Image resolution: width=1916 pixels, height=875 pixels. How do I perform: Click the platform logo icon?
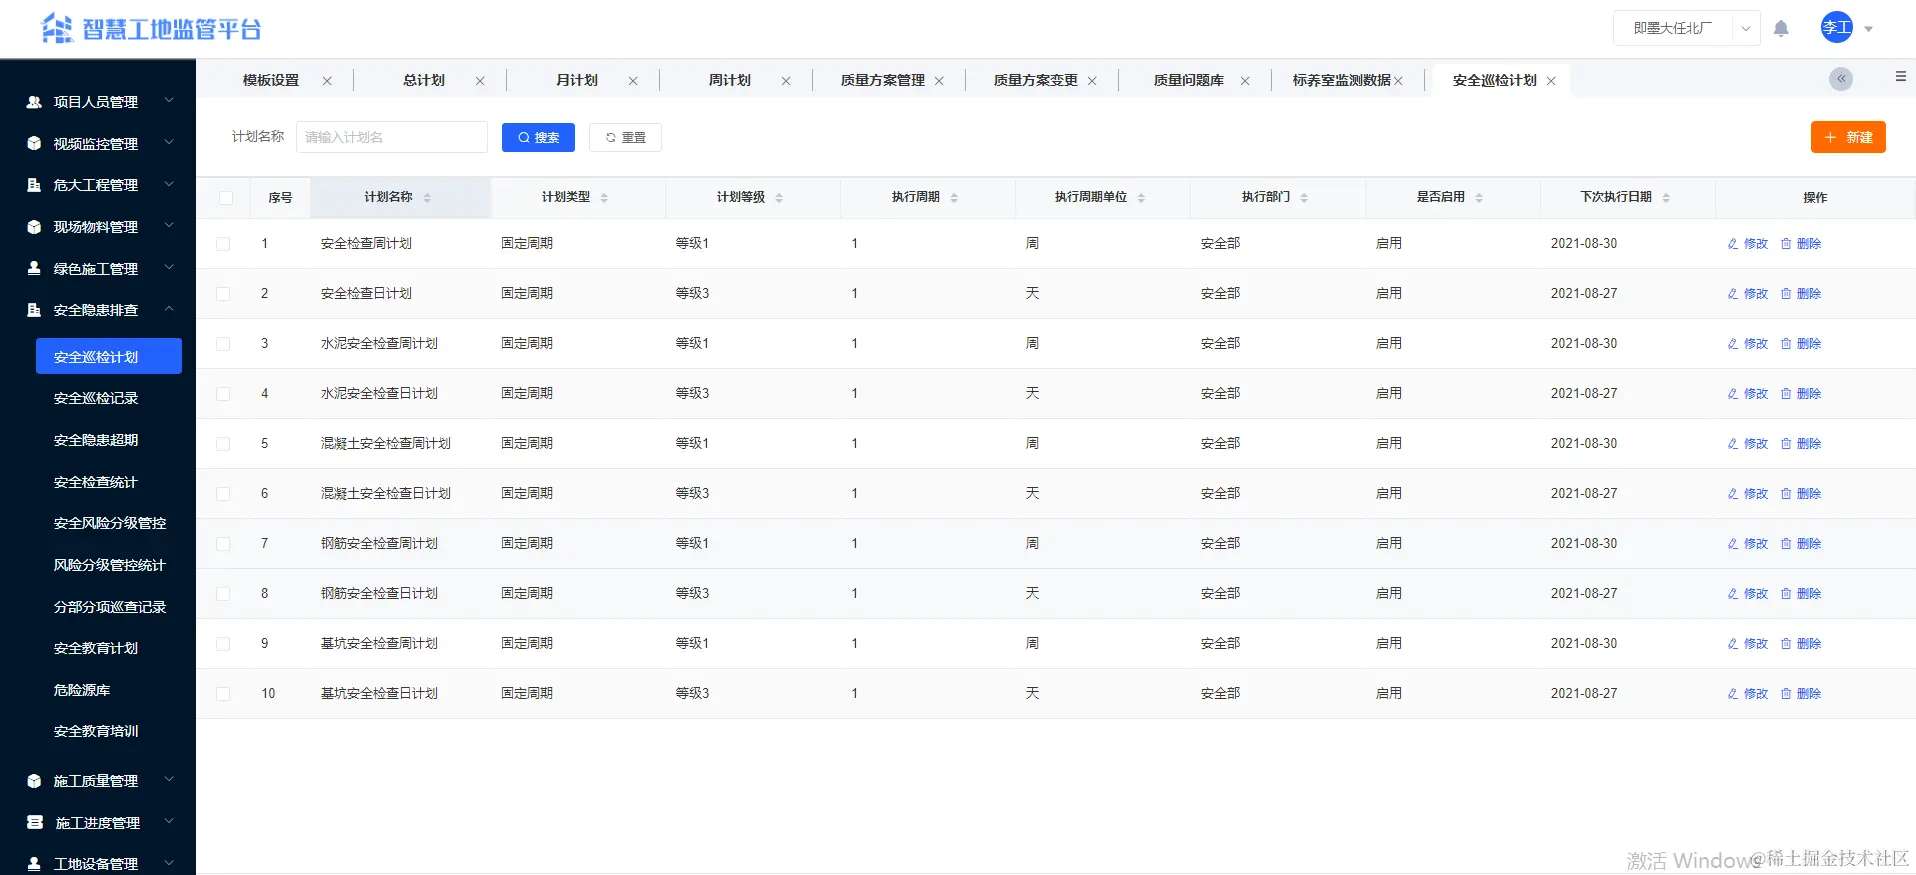tap(57, 29)
